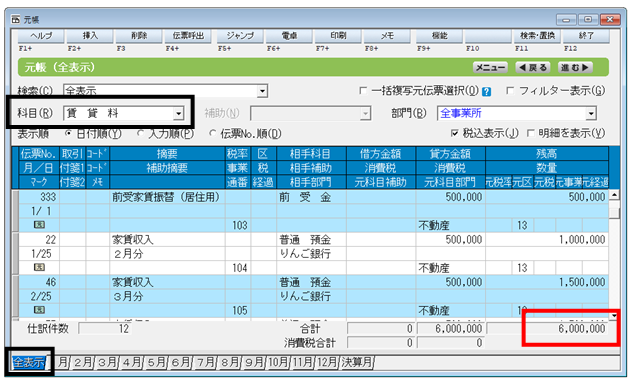The image size is (631, 384).
Task: Click the 摘要 column header
Action: [167, 154]
